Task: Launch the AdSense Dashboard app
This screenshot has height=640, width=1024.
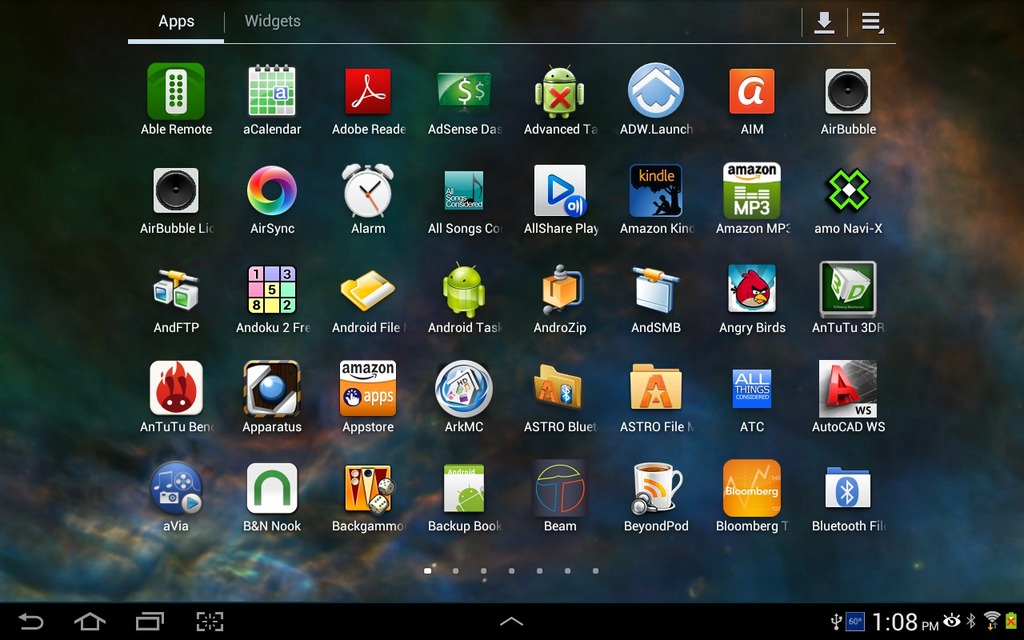Action: coord(464,92)
